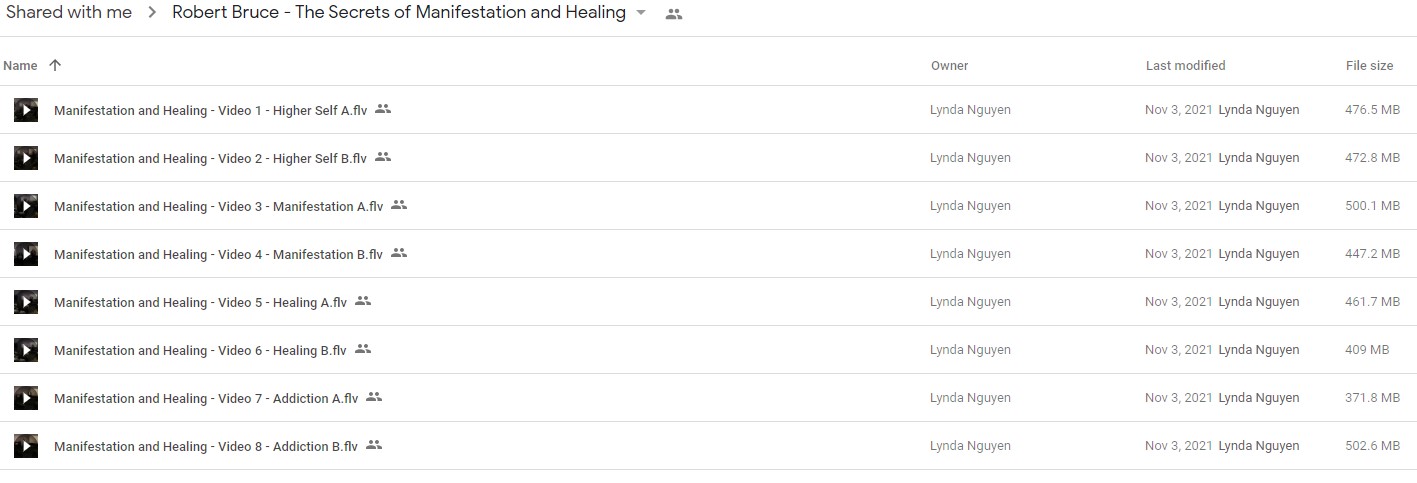The width and height of the screenshot is (1417, 483).
Task: Toggle sort direction arrow next to Name
Action: (55, 65)
